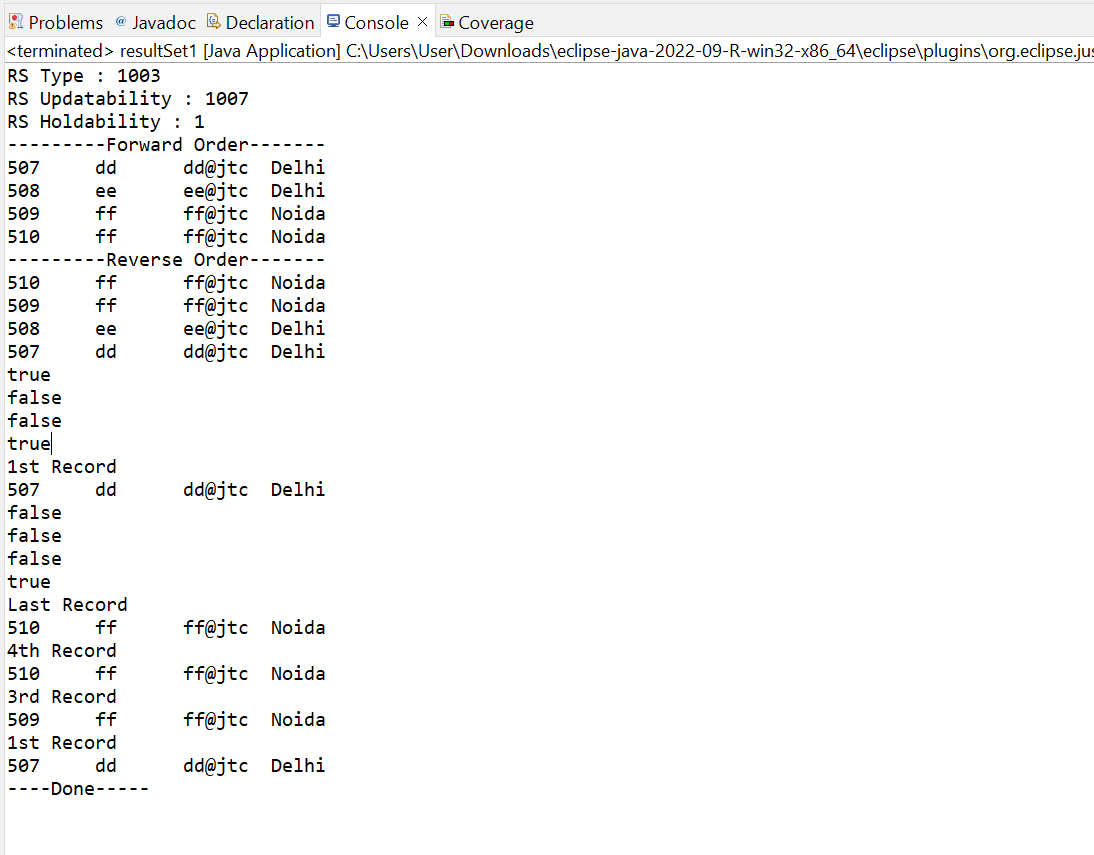Click the Coverage tab icon
The image size is (1094, 855).
[x=447, y=22]
